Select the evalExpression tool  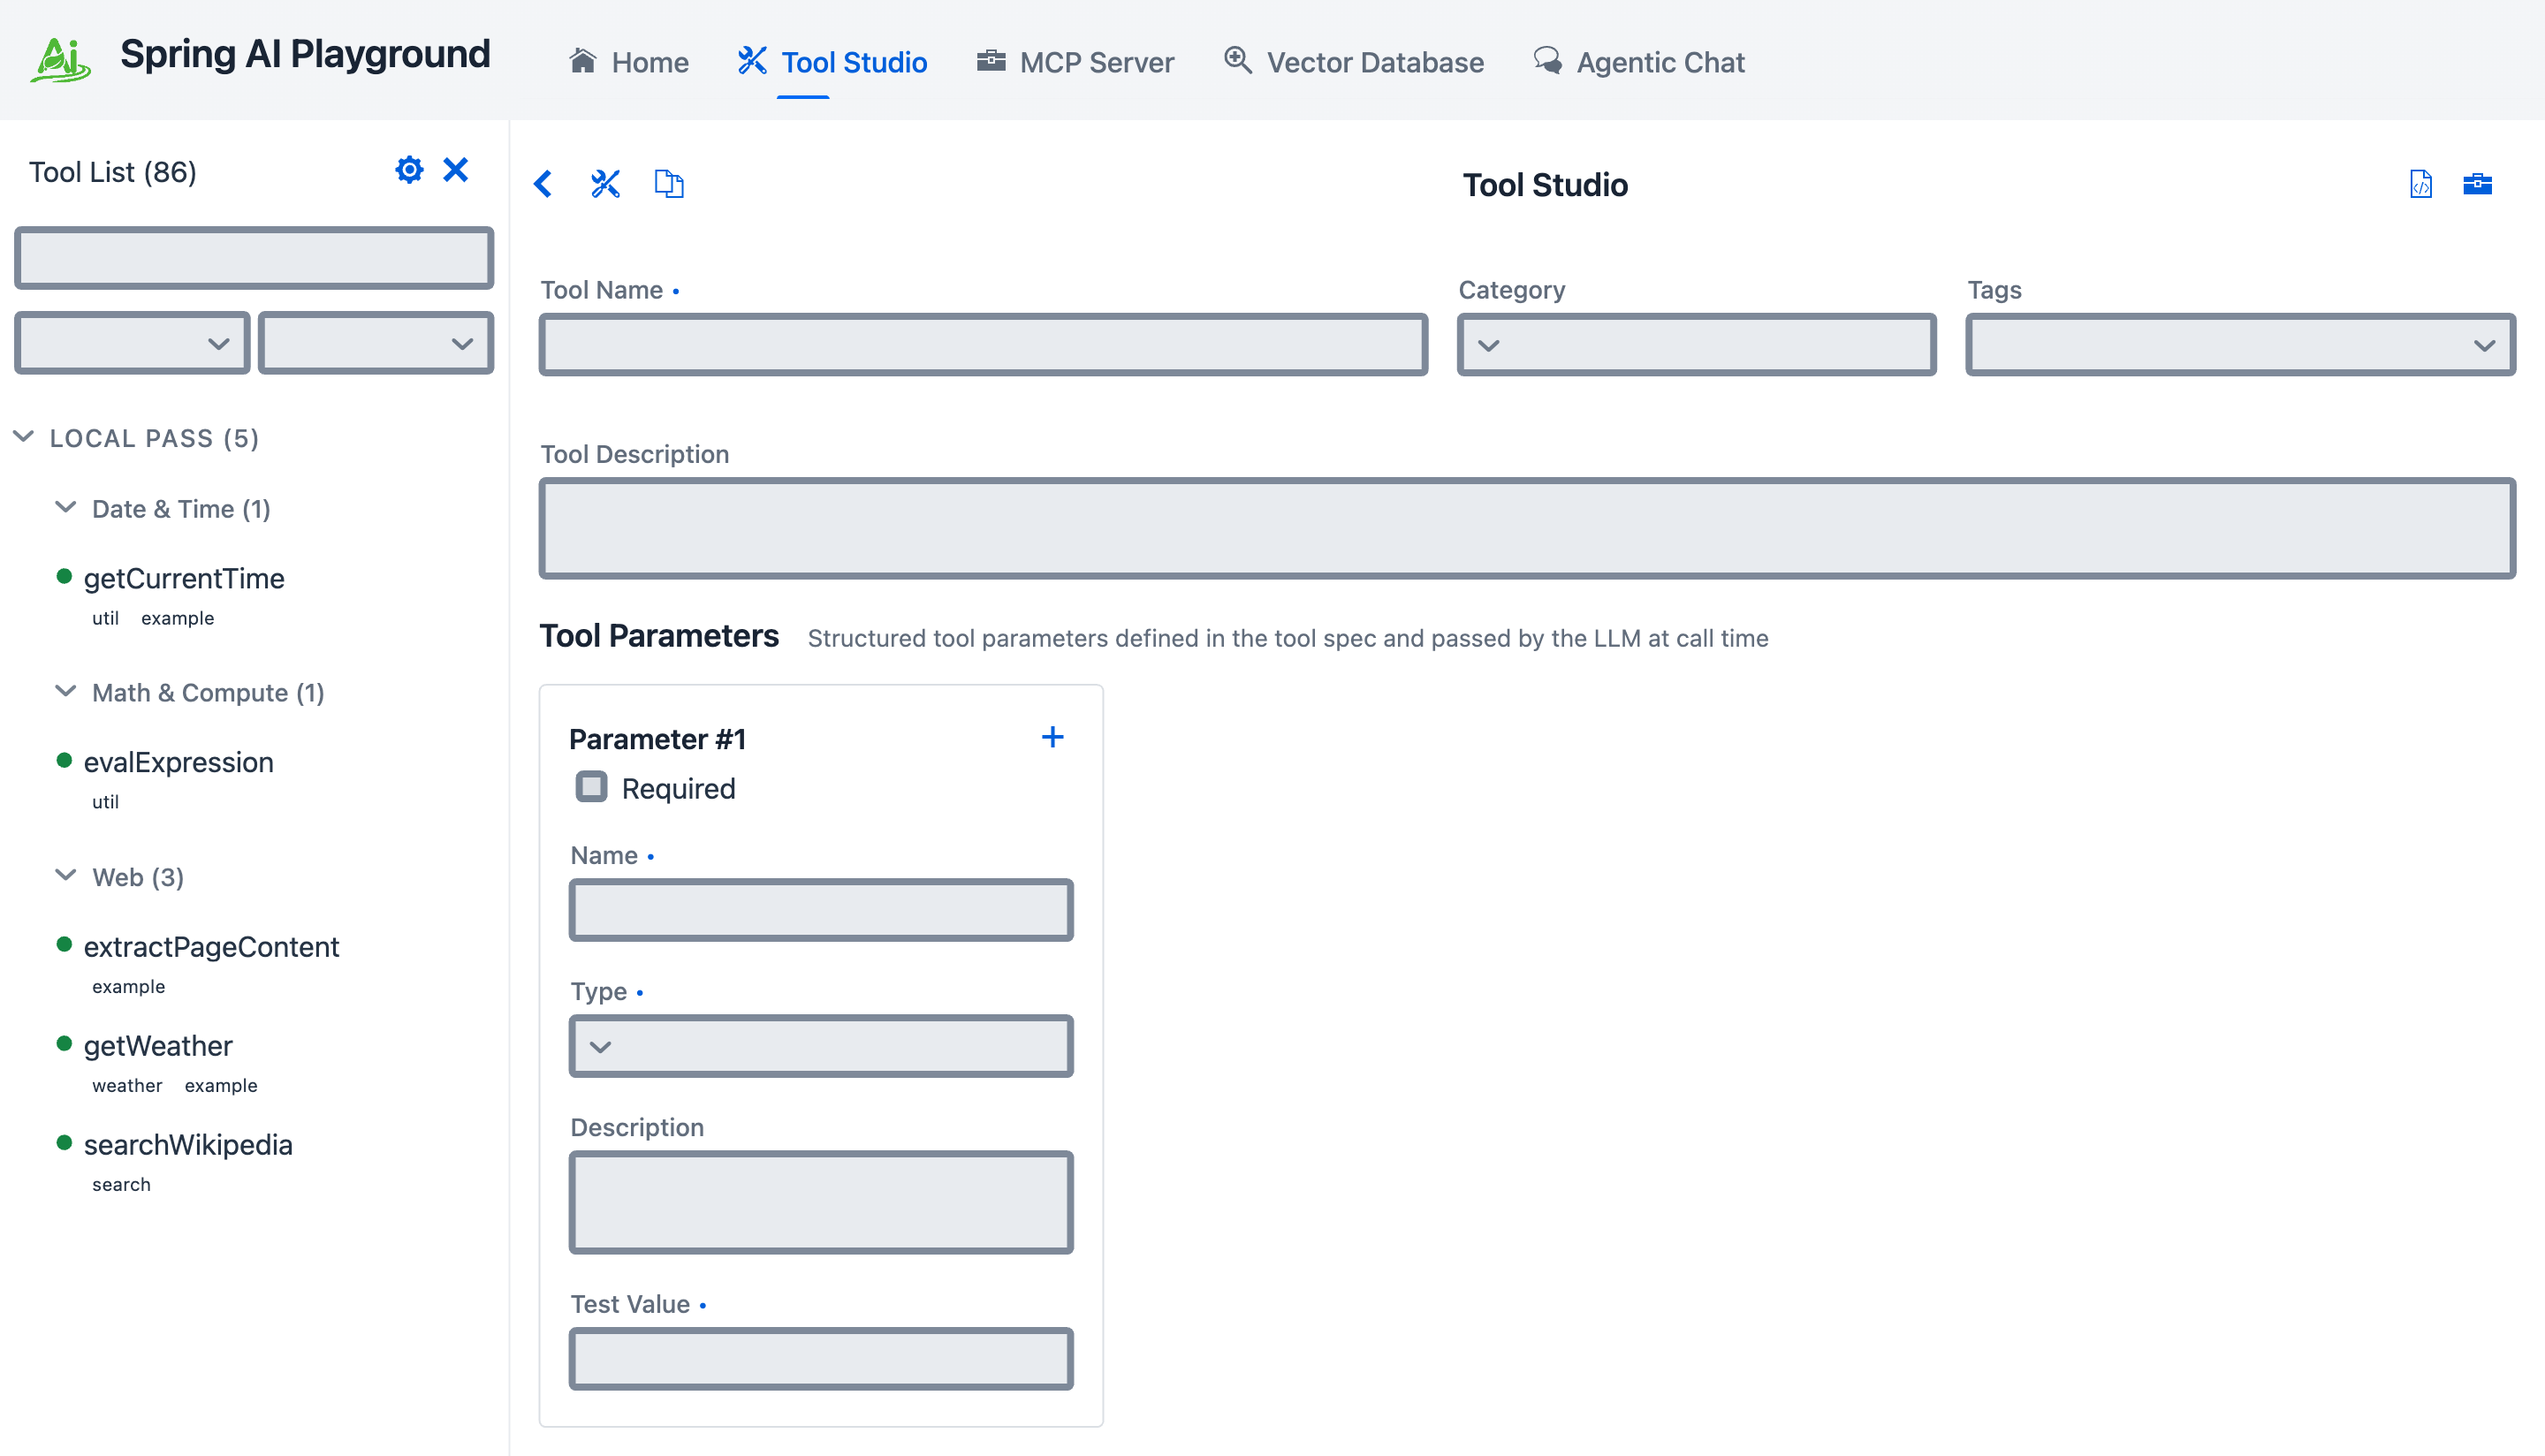(178, 762)
